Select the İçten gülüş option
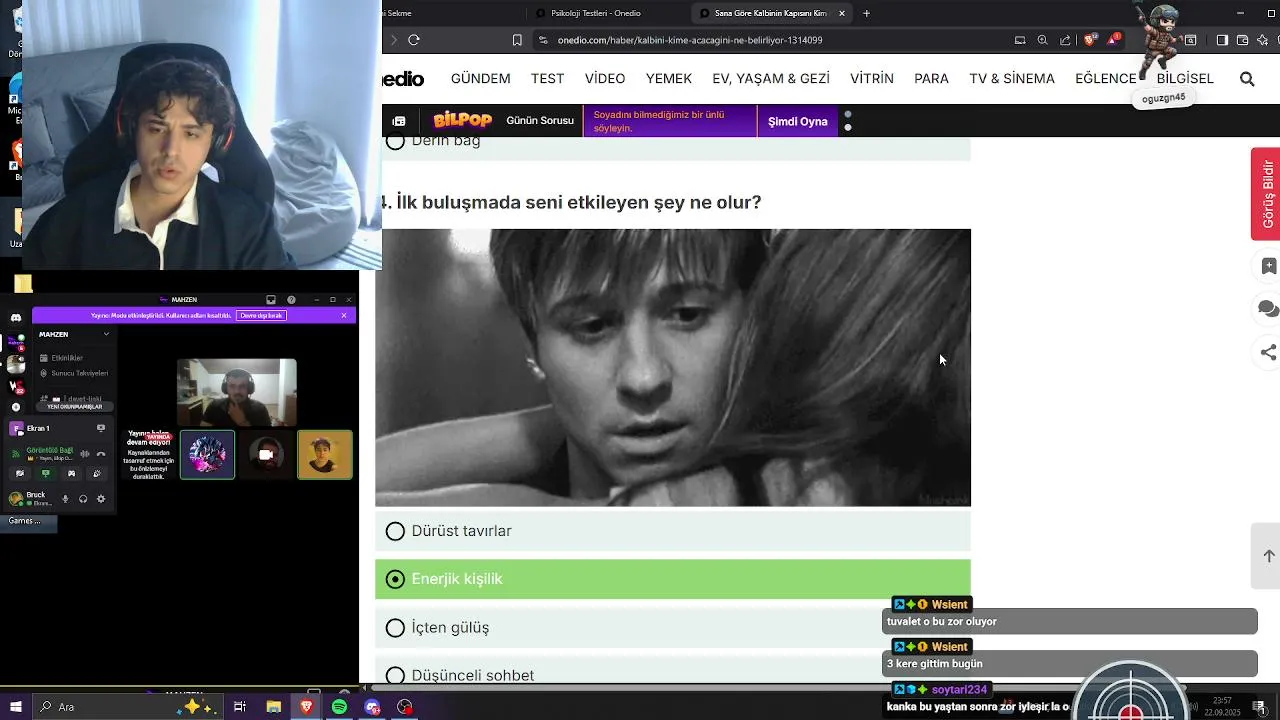 [x=672, y=628]
